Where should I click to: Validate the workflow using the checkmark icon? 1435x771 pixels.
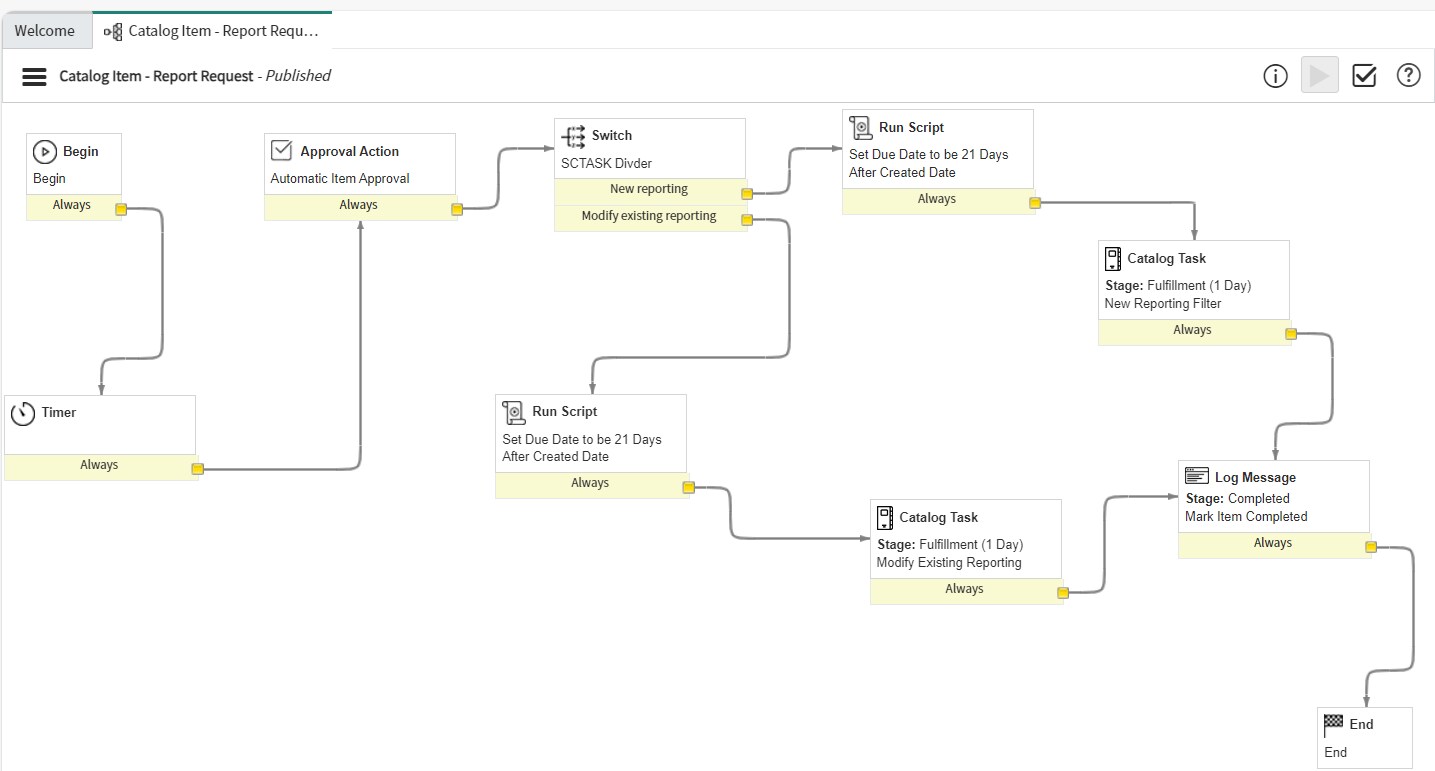click(1363, 74)
